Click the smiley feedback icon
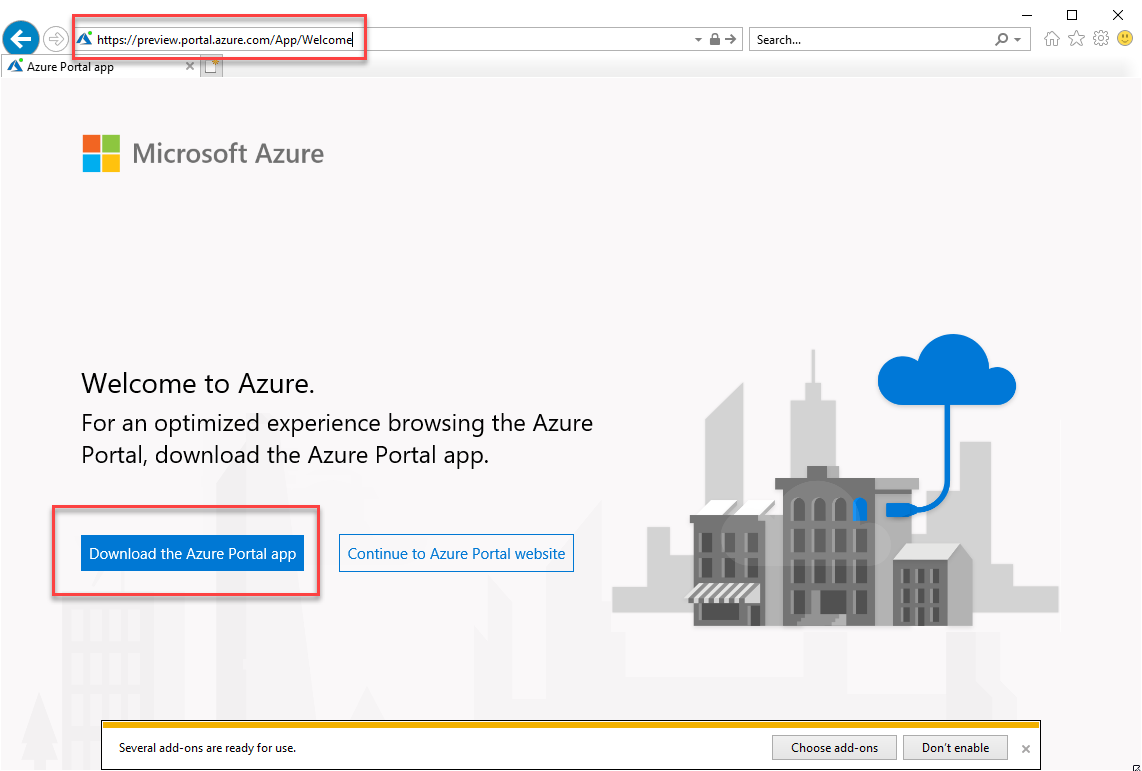Image resolution: width=1142 pixels, height=771 pixels. pos(1125,39)
